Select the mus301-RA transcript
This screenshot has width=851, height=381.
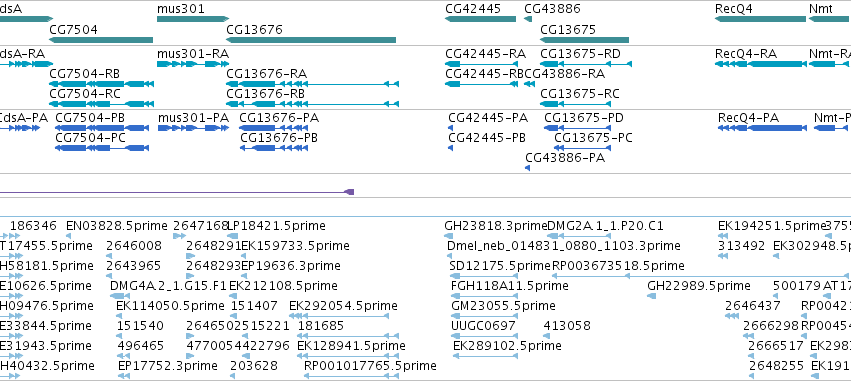pyautogui.click(x=193, y=64)
